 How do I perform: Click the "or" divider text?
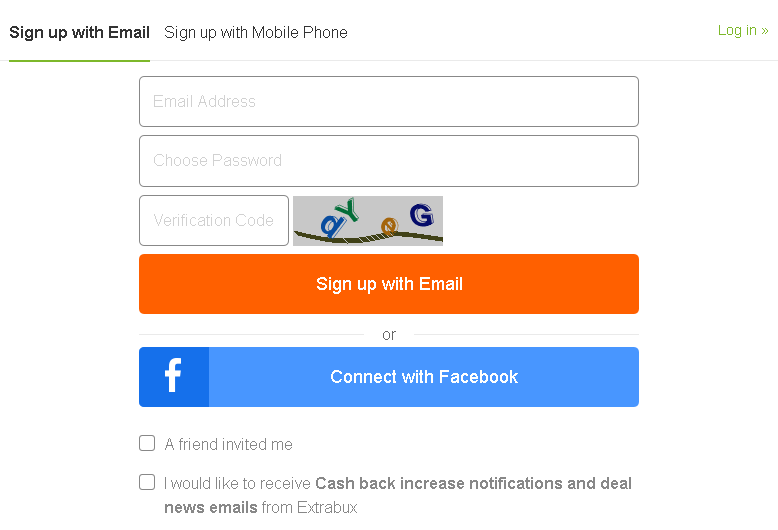tap(389, 334)
